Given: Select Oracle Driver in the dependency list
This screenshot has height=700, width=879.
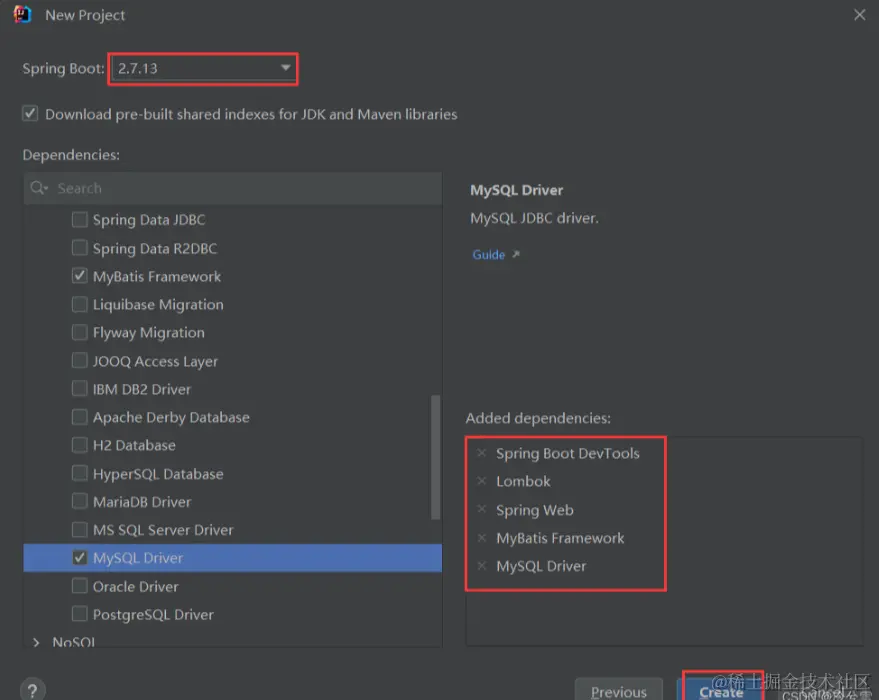Looking at the screenshot, I should click(135, 586).
